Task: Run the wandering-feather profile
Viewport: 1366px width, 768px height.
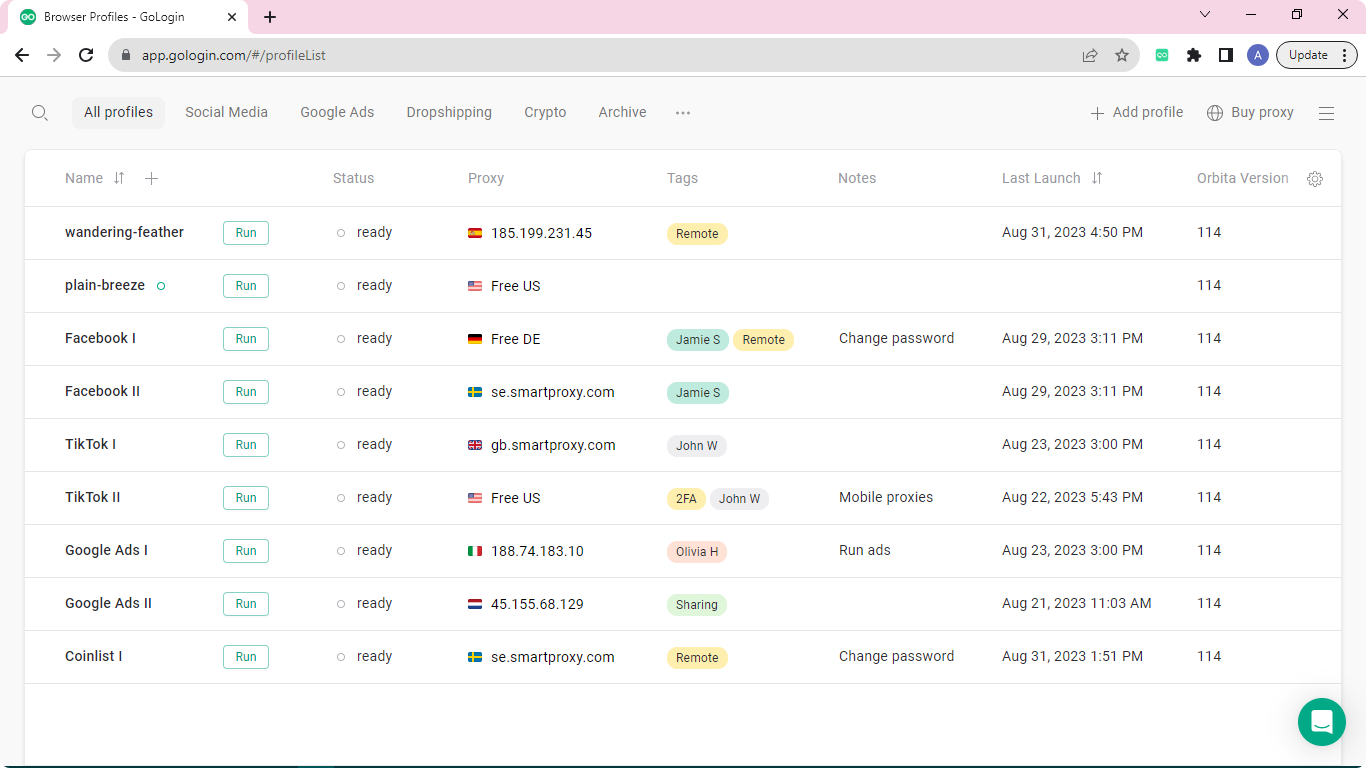Action: pyautogui.click(x=245, y=233)
